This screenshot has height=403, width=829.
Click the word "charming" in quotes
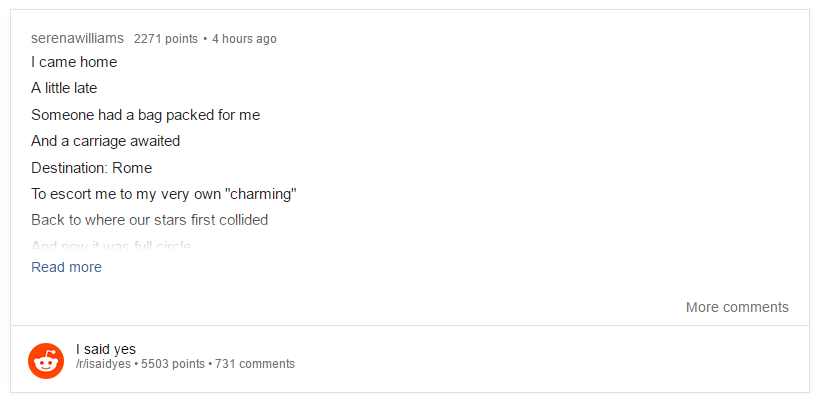[259, 194]
